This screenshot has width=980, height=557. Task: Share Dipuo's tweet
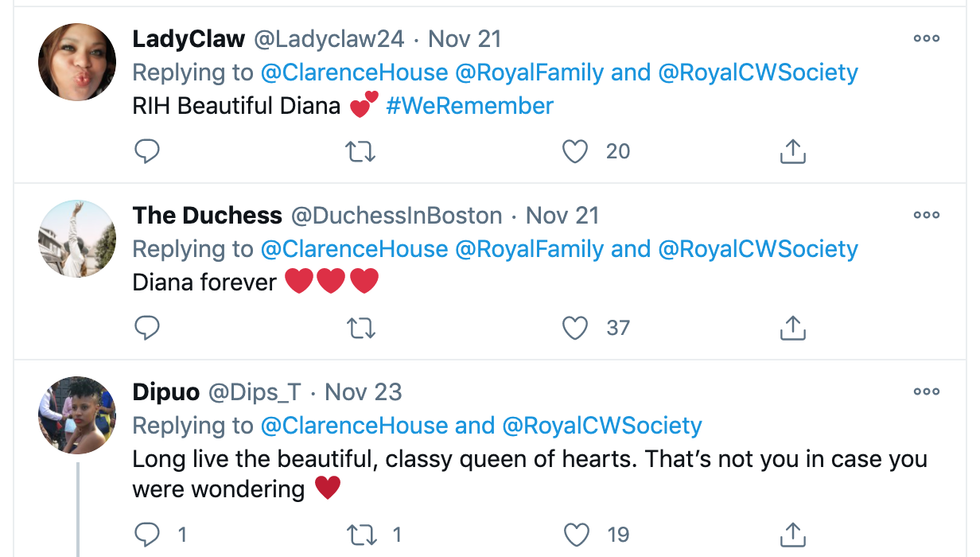792,535
